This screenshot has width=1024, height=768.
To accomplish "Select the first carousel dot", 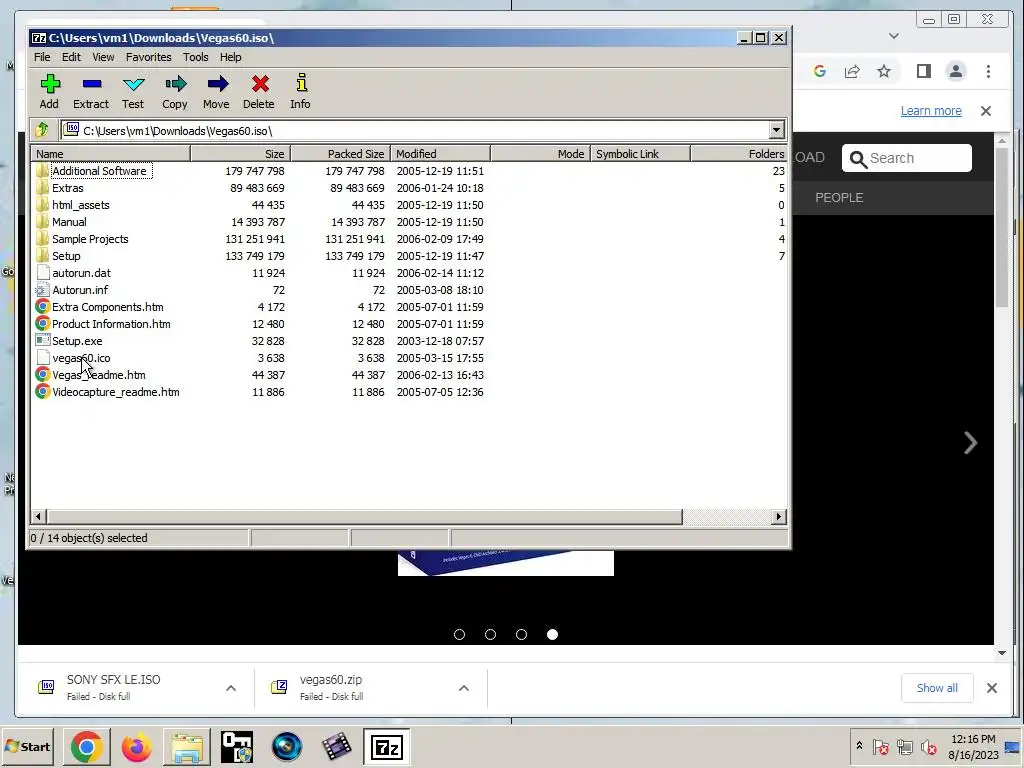I will tap(459, 635).
